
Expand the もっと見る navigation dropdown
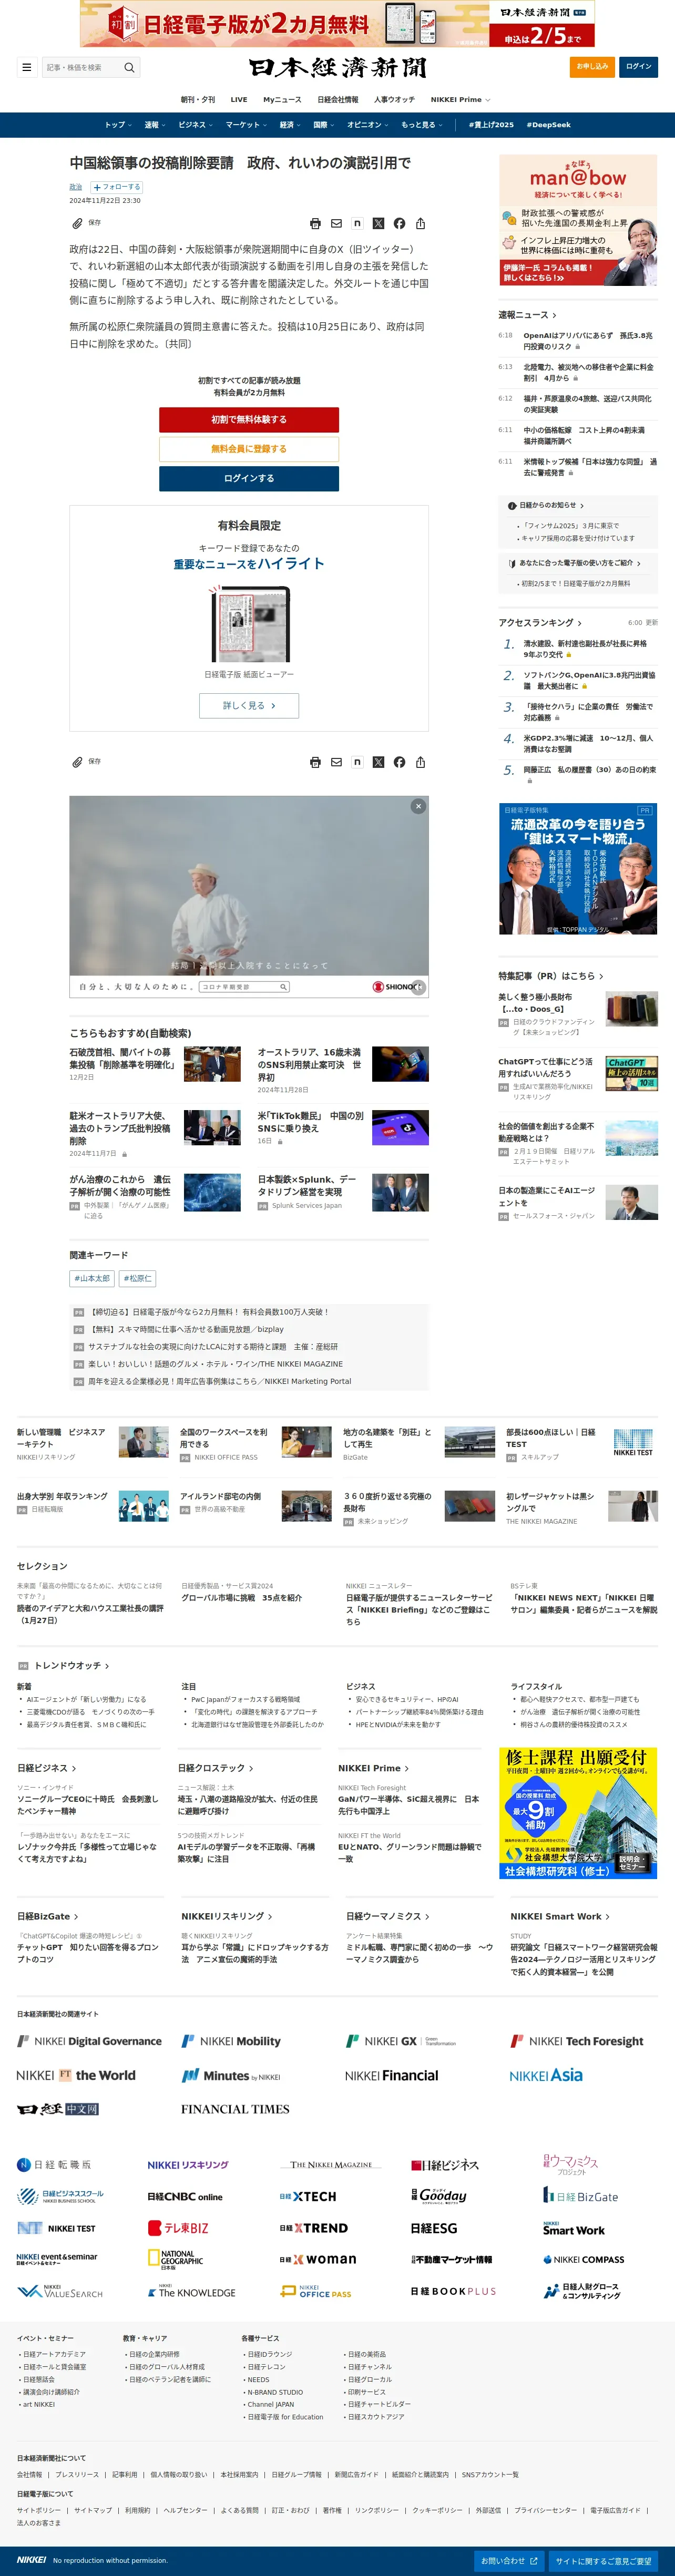pos(422,125)
